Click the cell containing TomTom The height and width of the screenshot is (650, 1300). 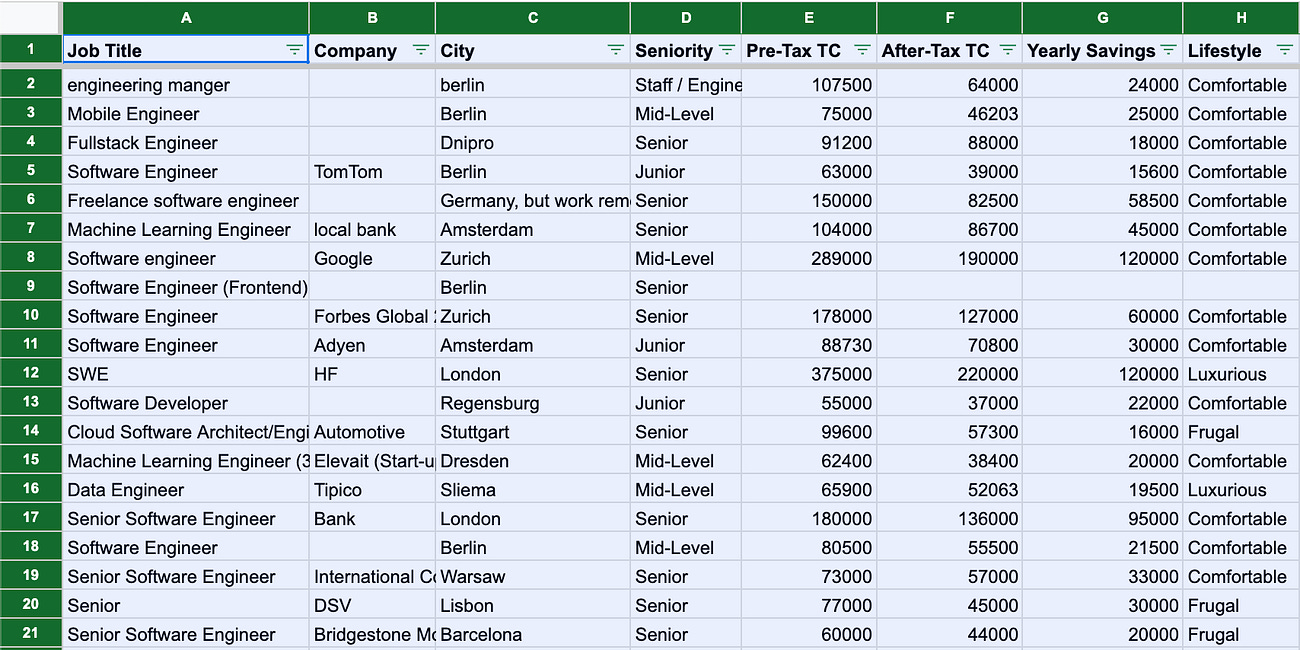point(372,171)
